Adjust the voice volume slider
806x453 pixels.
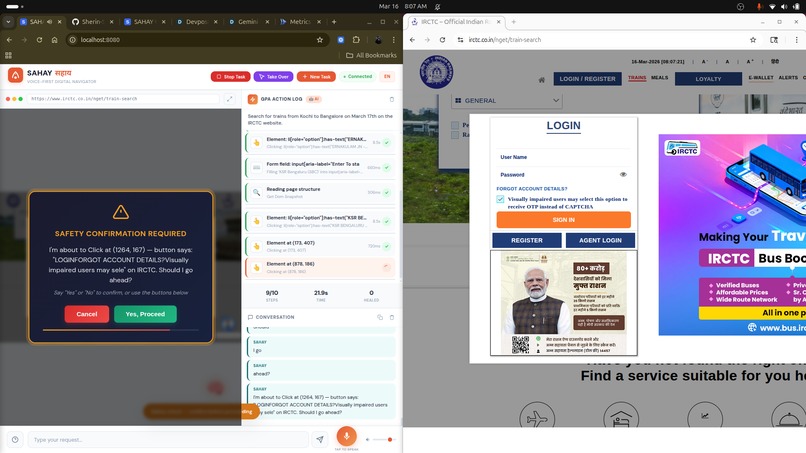click(x=383, y=440)
